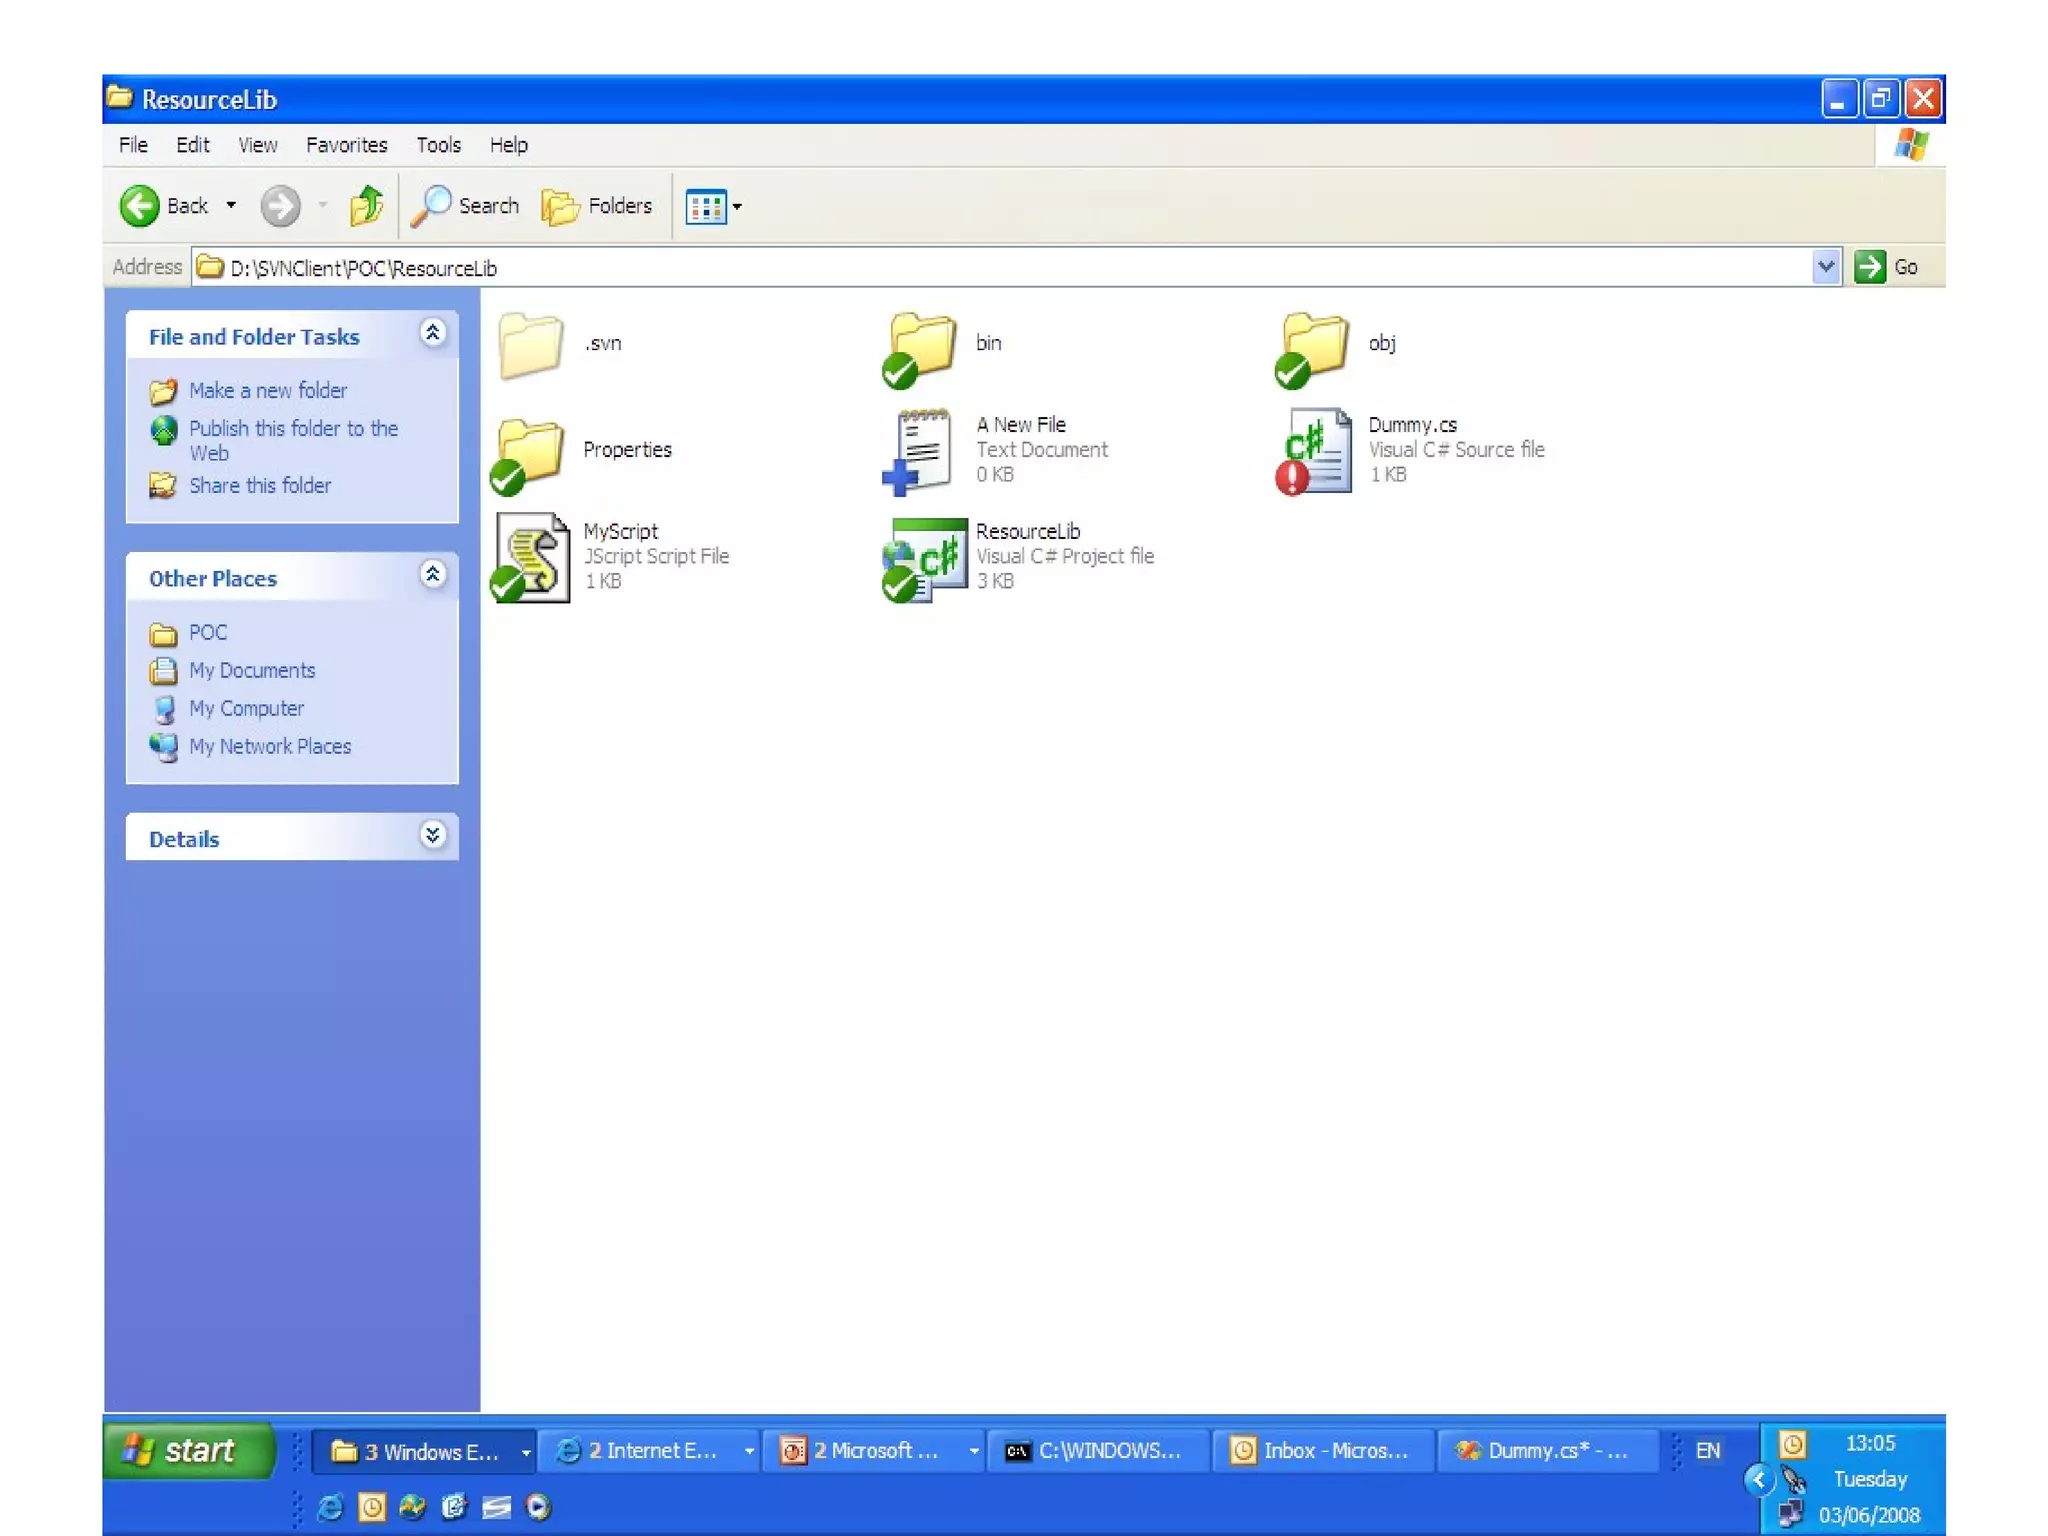This screenshot has width=2048, height=1536.
Task: Open the Favorites menu
Action: click(x=346, y=145)
